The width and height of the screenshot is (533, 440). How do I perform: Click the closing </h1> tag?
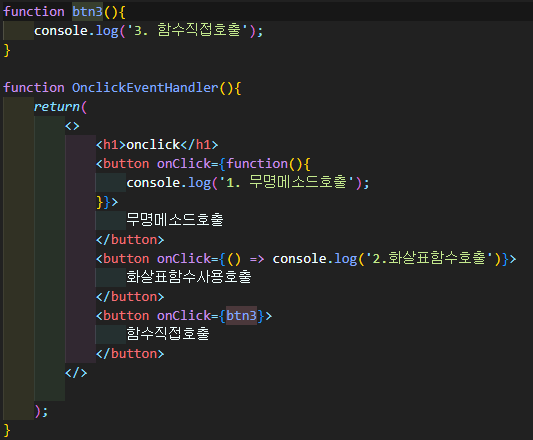(x=199, y=145)
